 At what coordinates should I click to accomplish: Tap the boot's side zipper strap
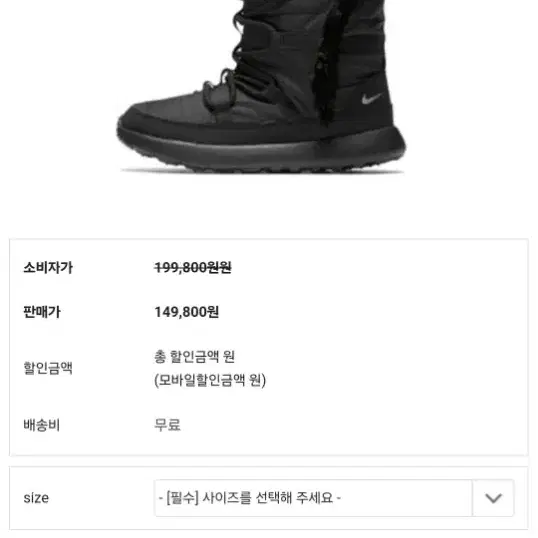pos(324,69)
